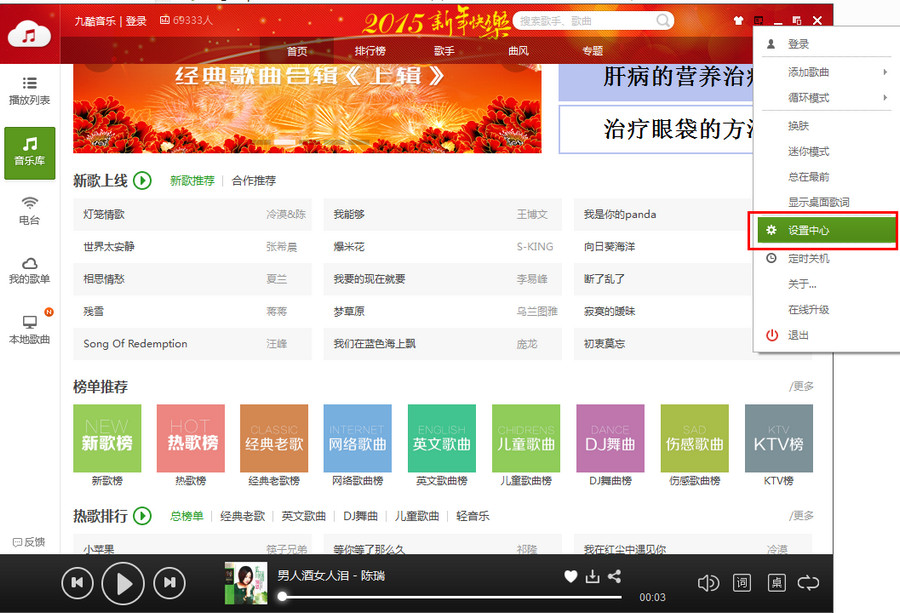Select 设置中心 from the menu
The width and height of the screenshot is (900, 613).
click(x=810, y=230)
